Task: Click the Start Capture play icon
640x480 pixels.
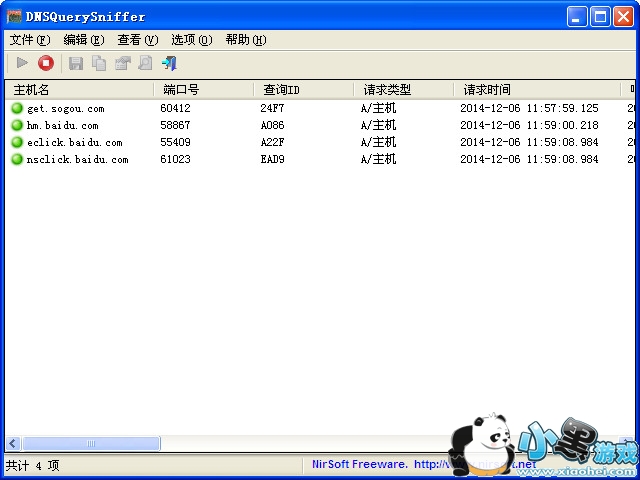Action: pos(22,63)
